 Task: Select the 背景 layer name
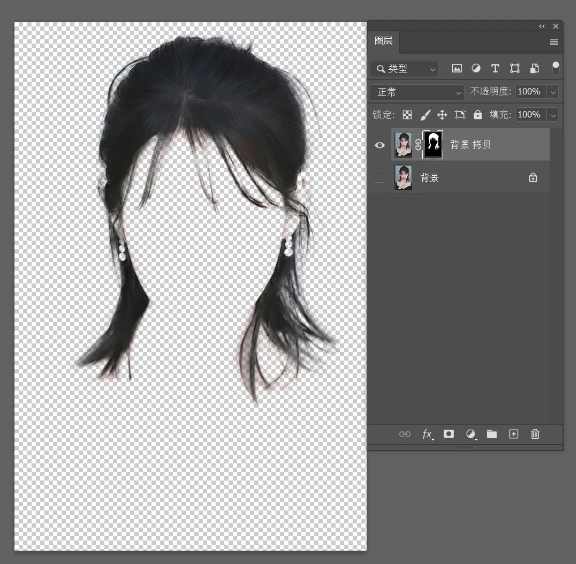429,178
